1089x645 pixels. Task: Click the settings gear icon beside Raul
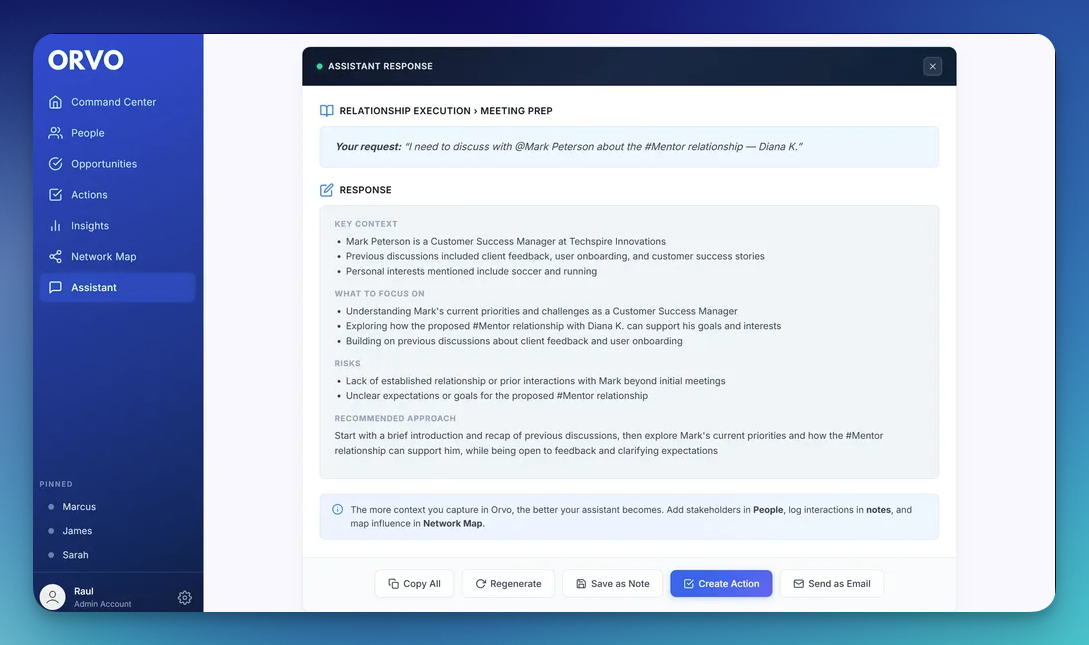tap(185, 597)
